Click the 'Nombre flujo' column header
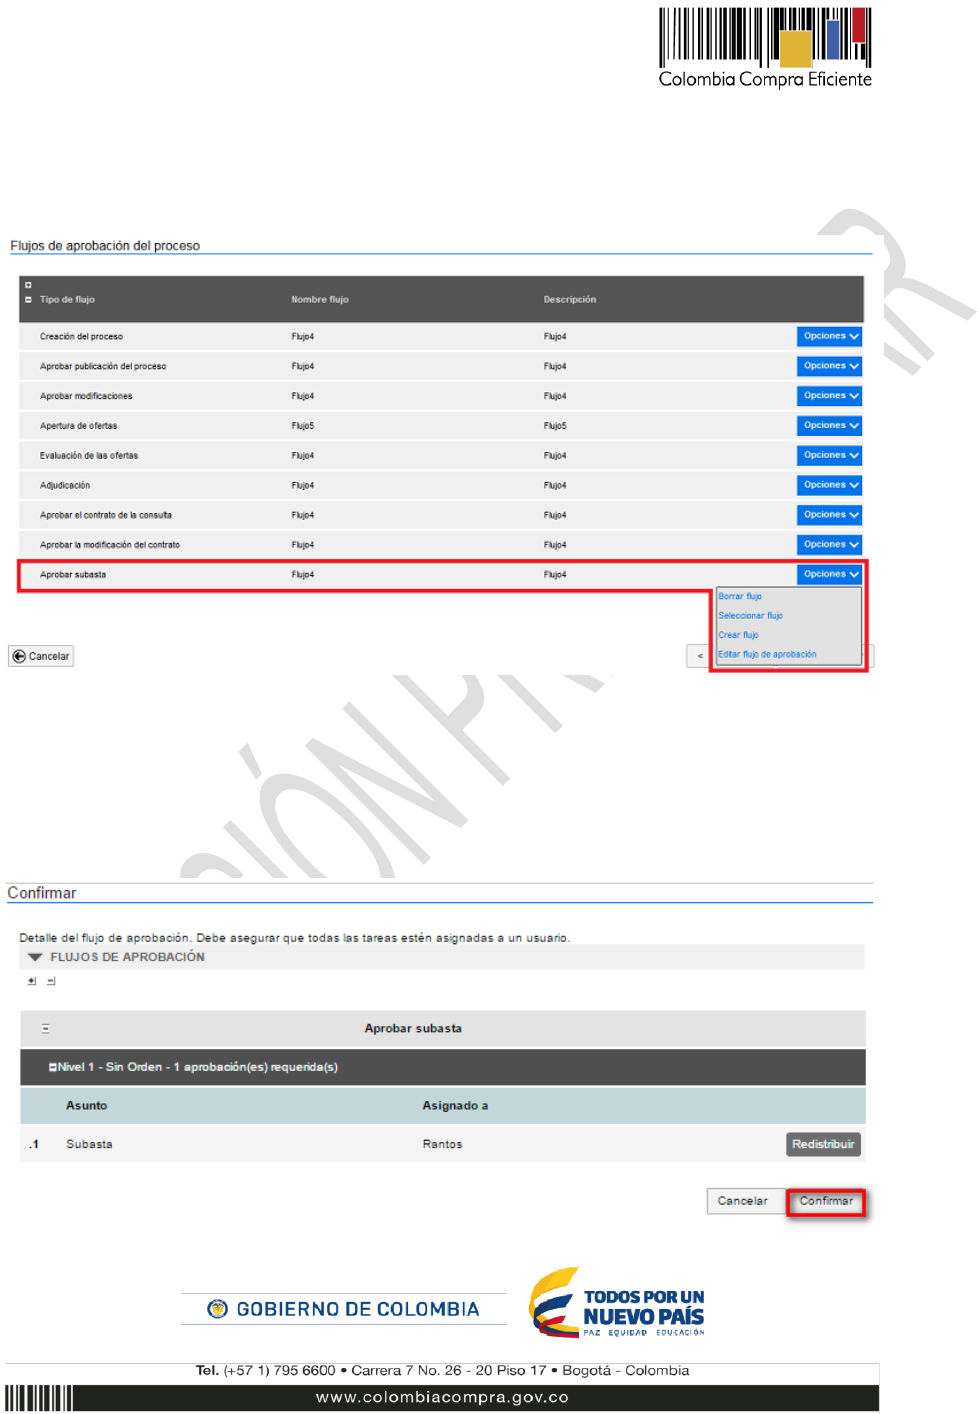This screenshot has width=978, height=1414. pos(320,299)
